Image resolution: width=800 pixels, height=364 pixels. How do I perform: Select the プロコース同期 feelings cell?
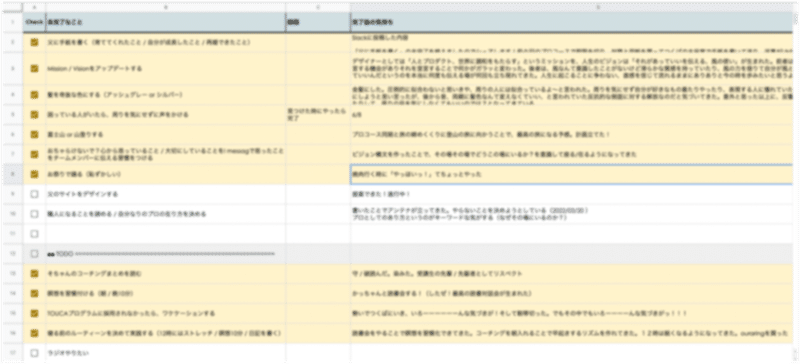571,135
